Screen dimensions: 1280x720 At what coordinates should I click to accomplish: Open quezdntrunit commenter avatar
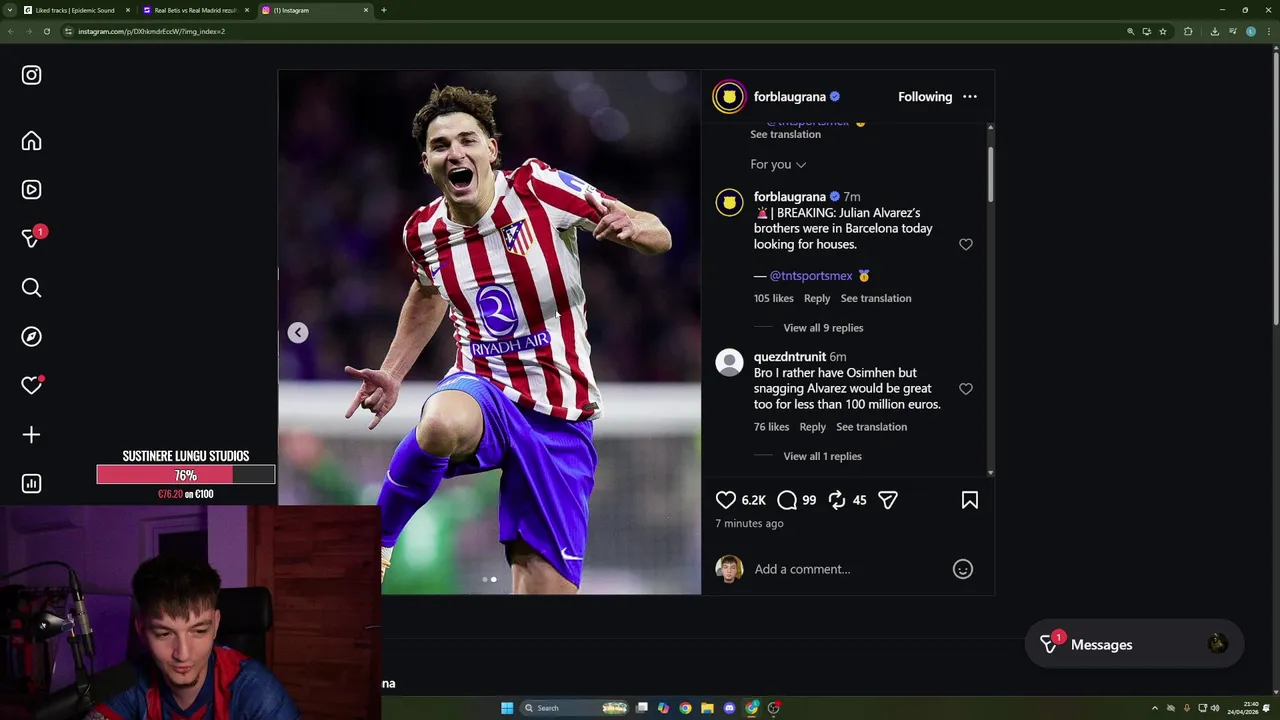[x=729, y=363]
